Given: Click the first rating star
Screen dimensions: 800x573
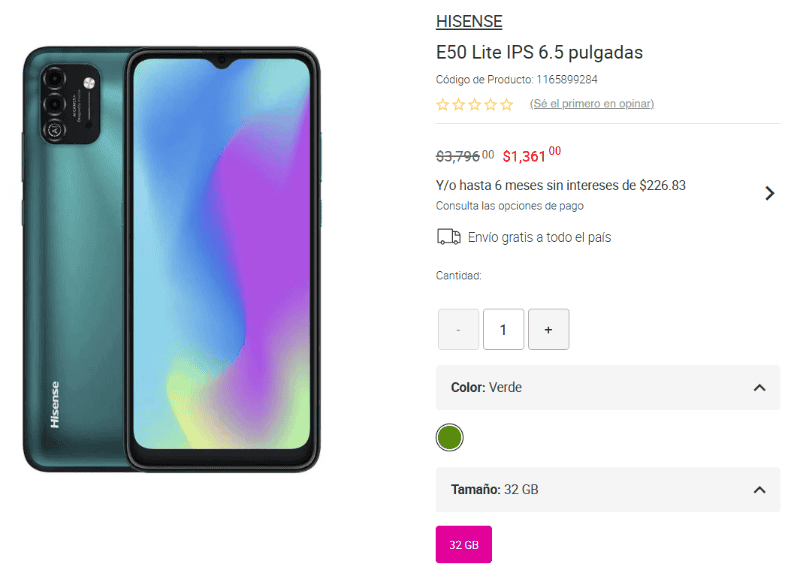Looking at the screenshot, I should click(443, 104).
